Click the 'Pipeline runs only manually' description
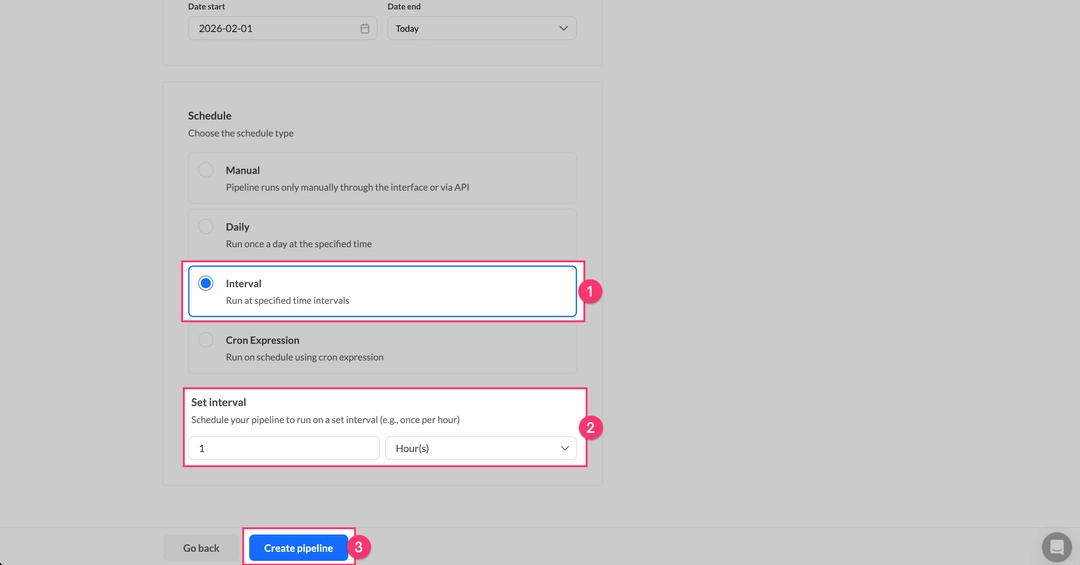Screen dimensions: 1080x565 [347, 187]
